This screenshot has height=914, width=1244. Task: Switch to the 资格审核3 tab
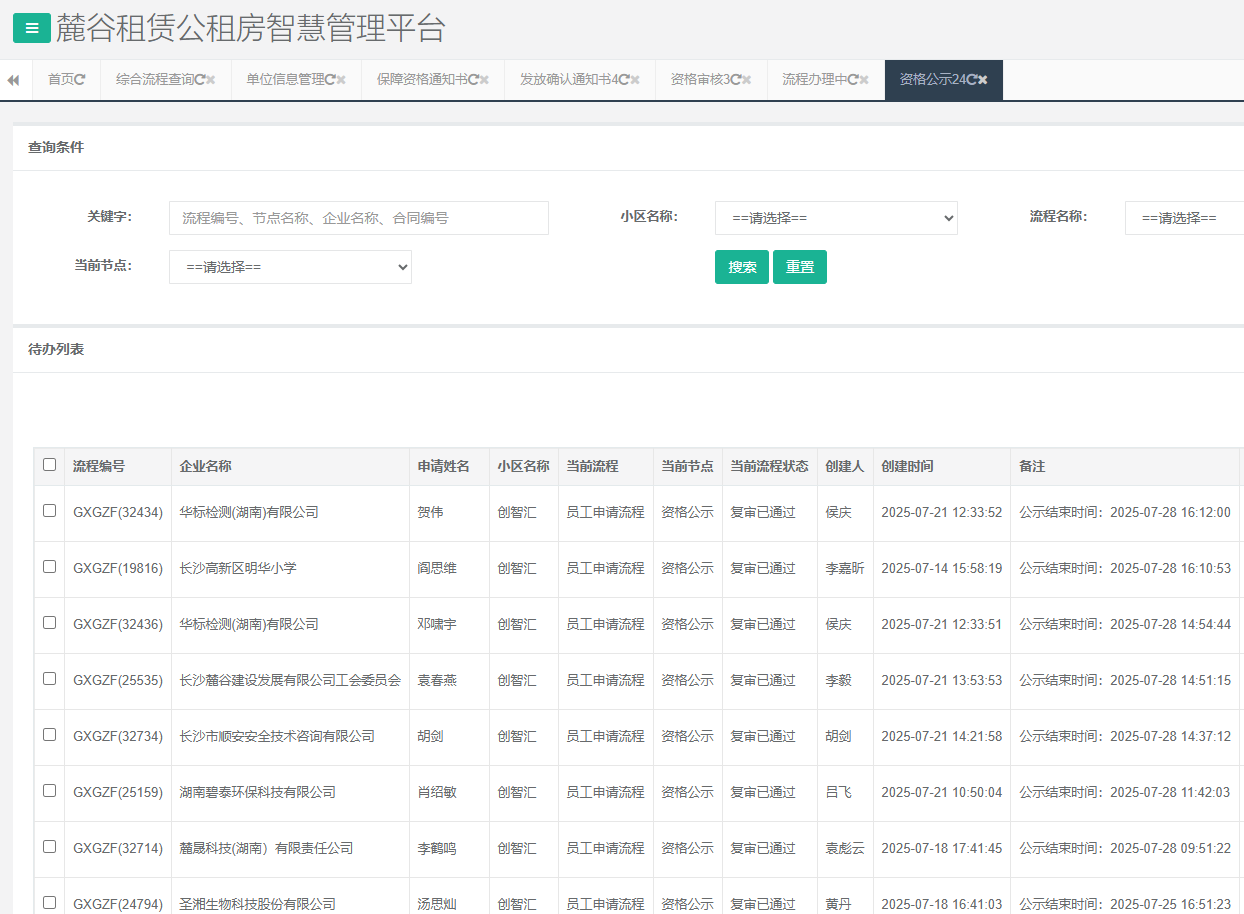coord(698,80)
